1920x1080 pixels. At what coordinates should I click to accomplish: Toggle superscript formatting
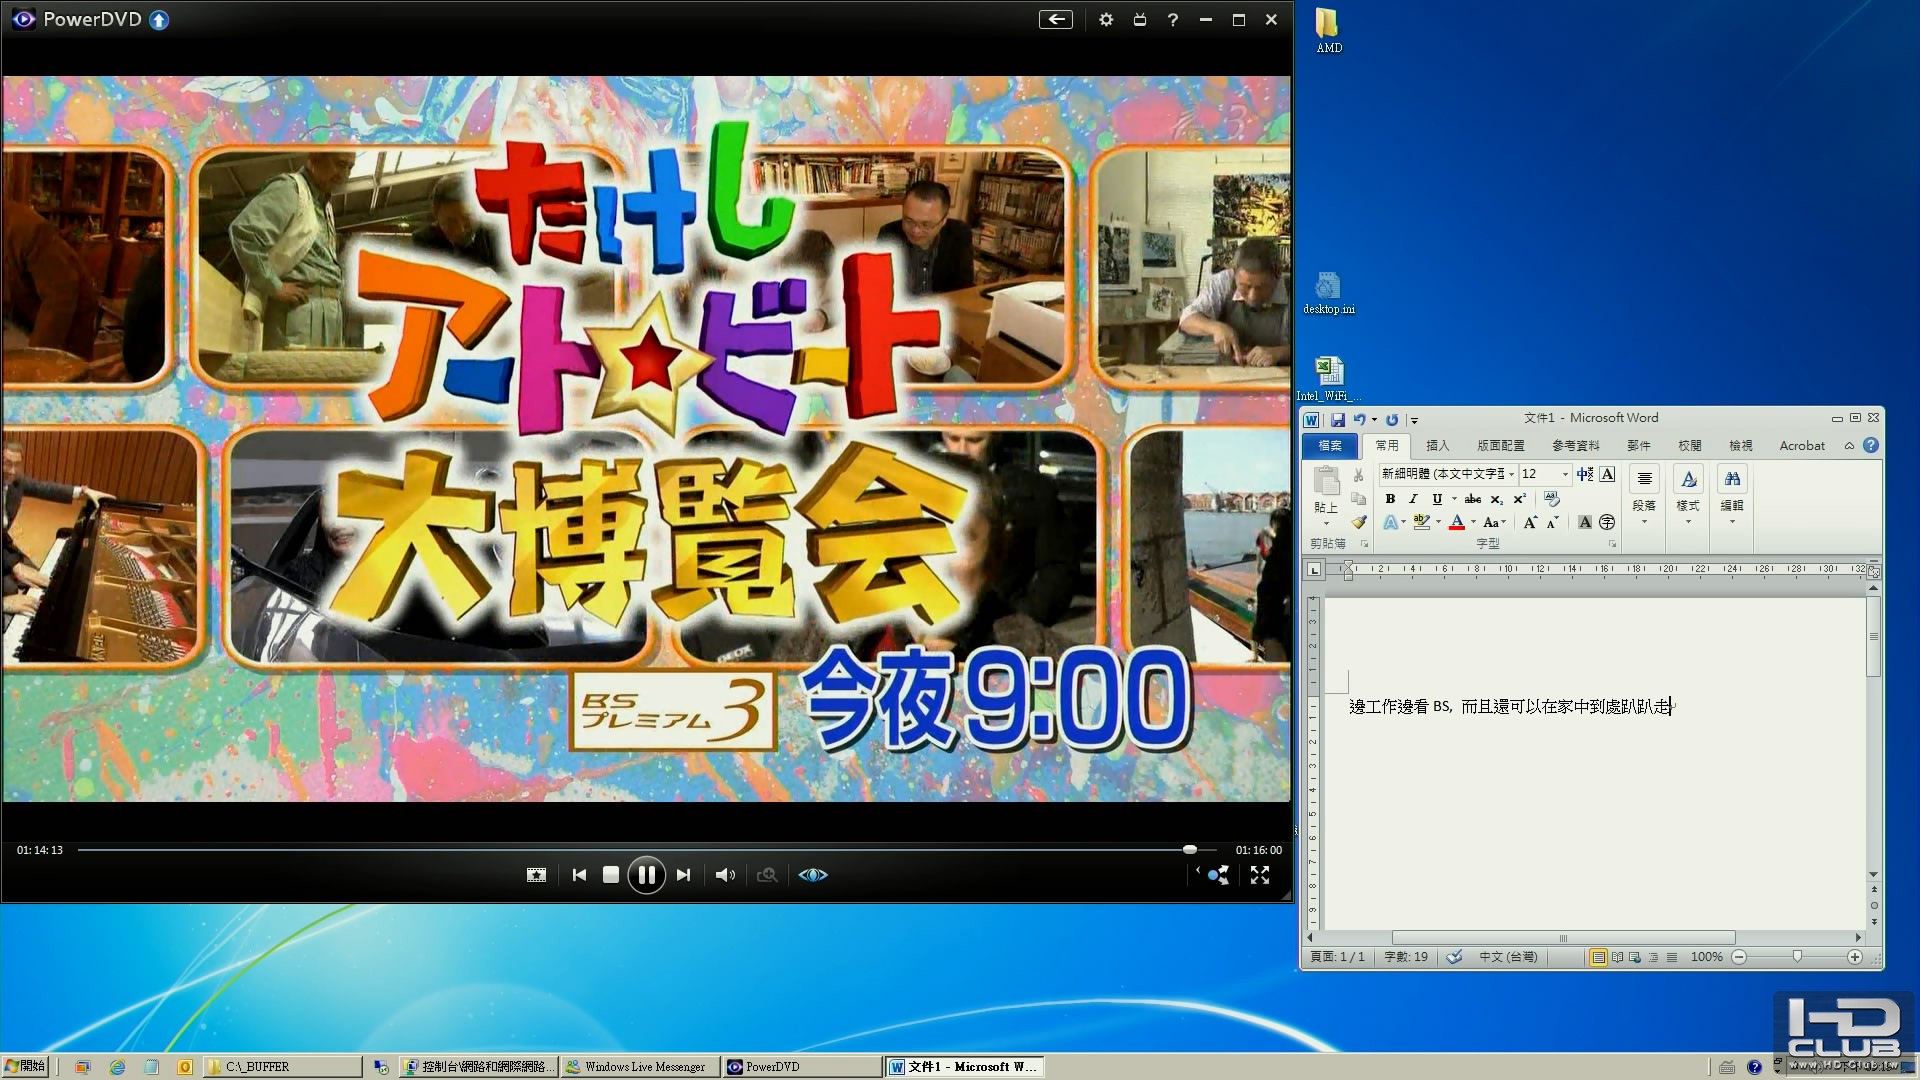1519,499
